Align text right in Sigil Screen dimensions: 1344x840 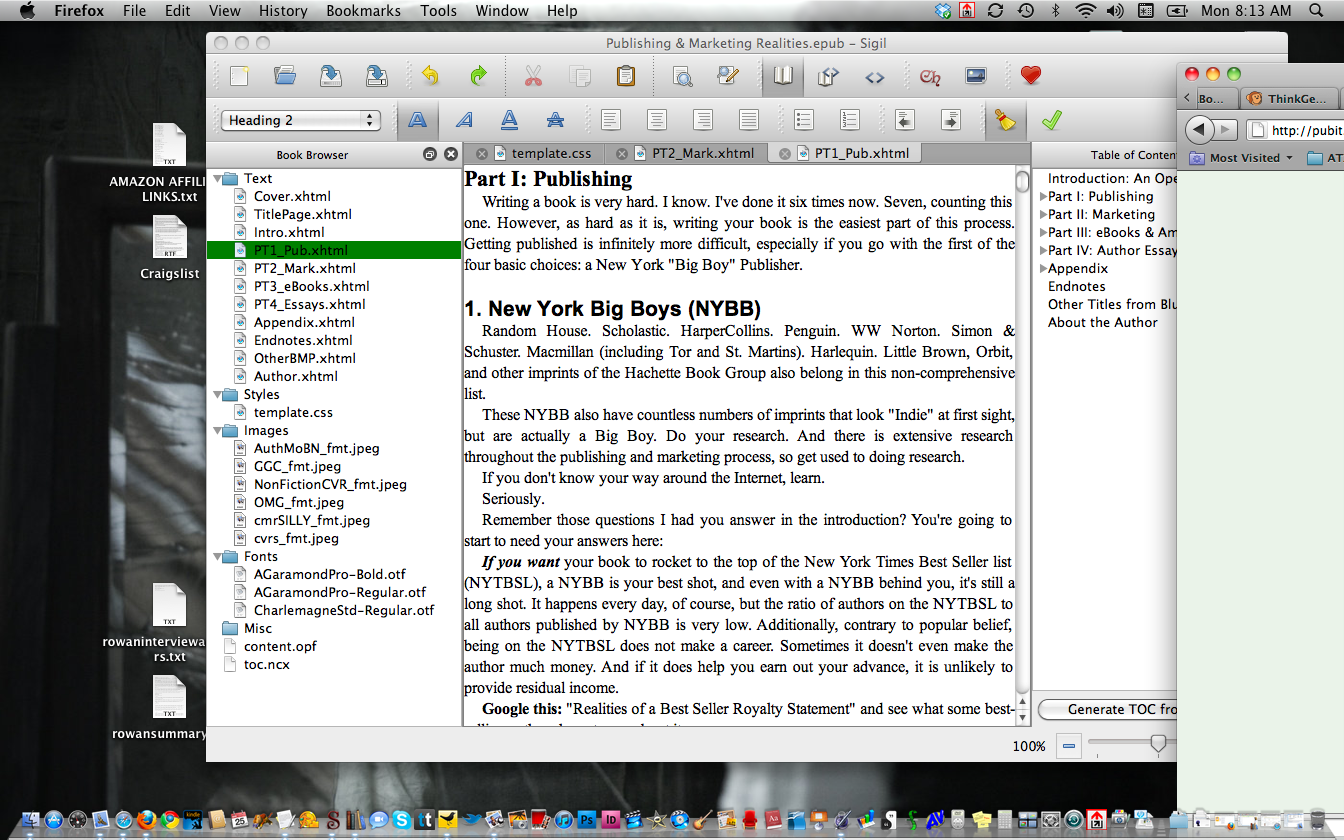coord(703,120)
